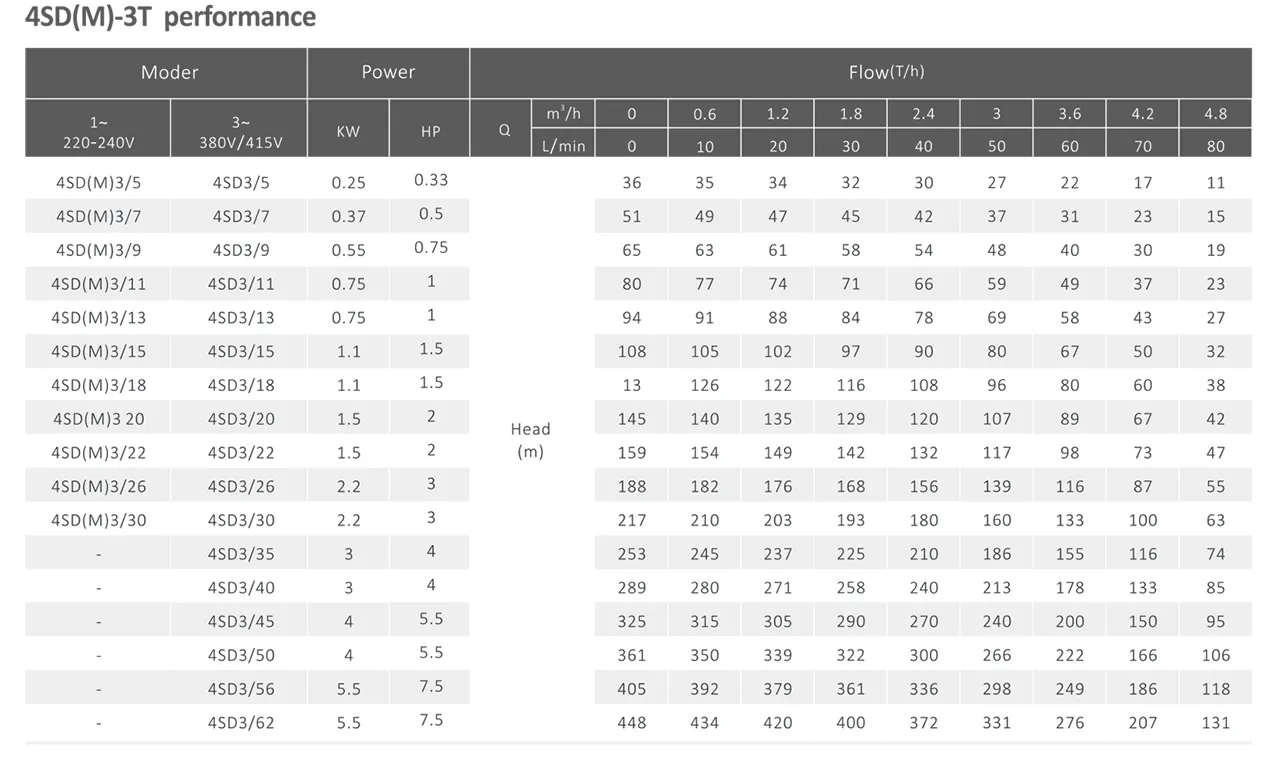Select model cell "4SD(M)3/5"

[98, 182]
